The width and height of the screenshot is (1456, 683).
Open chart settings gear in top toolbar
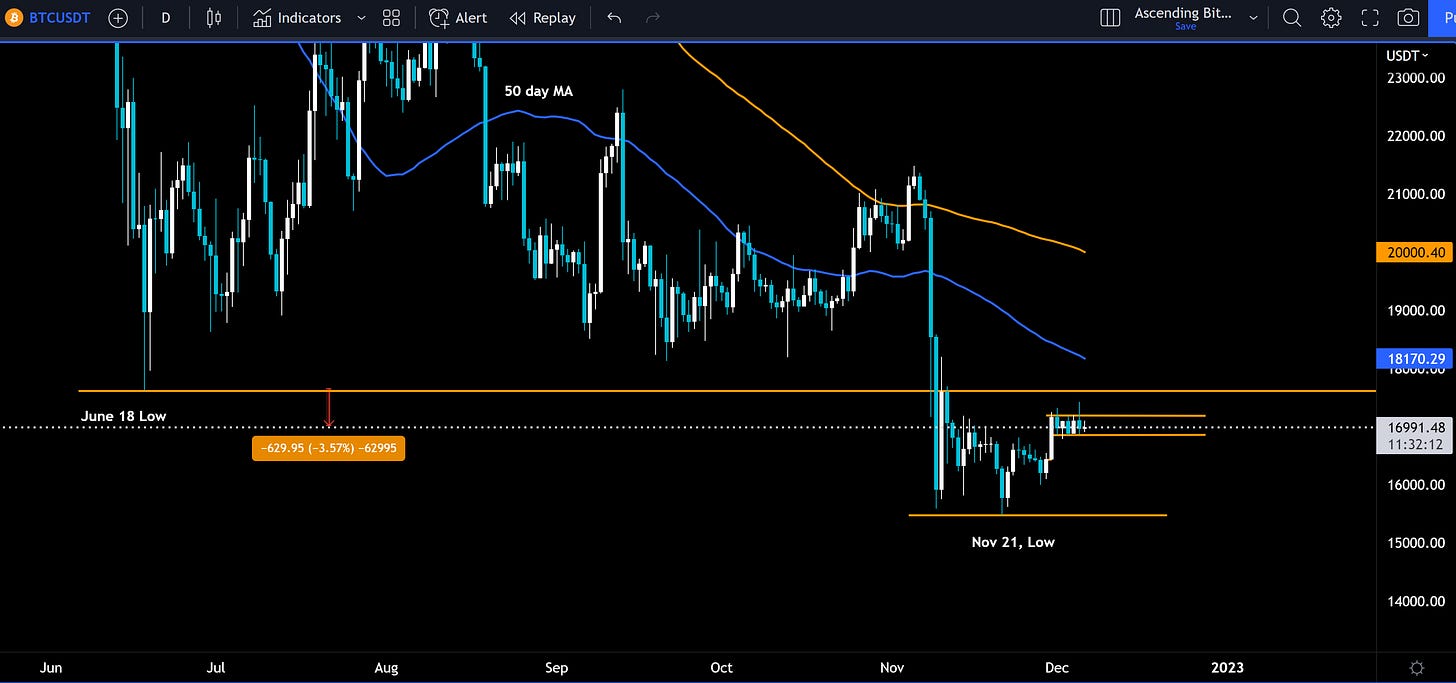[x=1331, y=18]
